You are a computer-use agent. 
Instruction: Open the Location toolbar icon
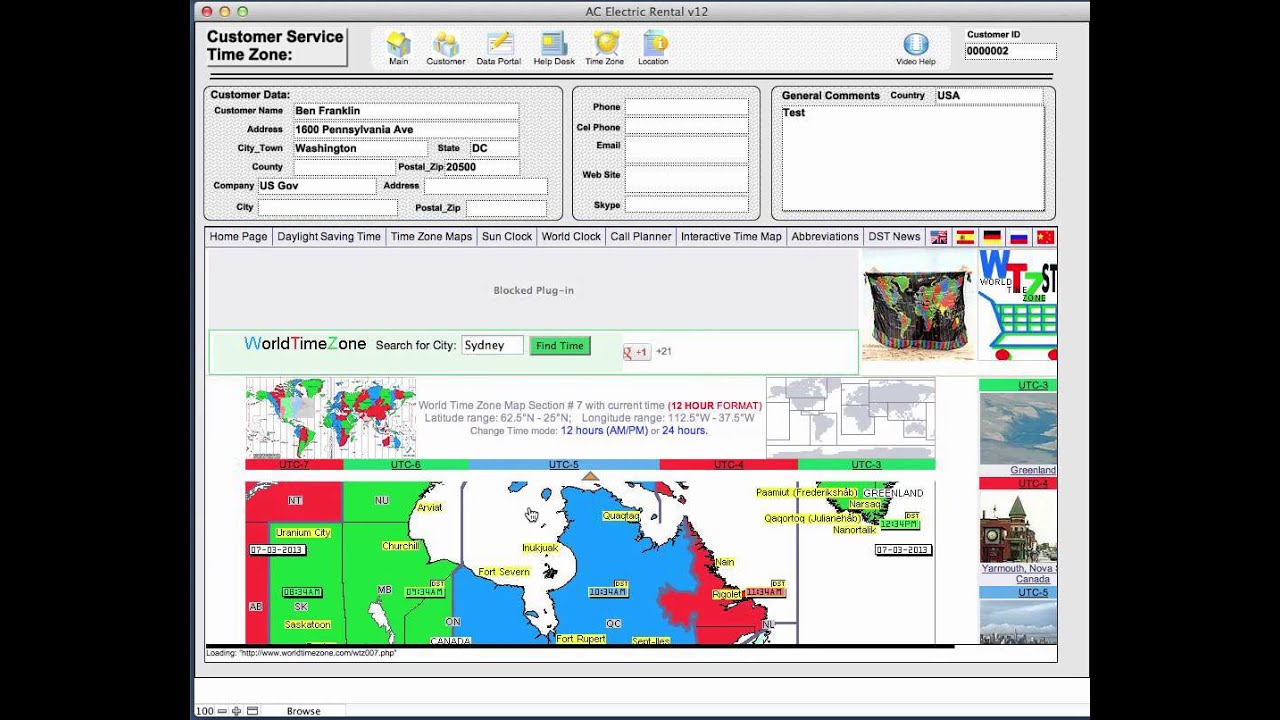(654, 48)
